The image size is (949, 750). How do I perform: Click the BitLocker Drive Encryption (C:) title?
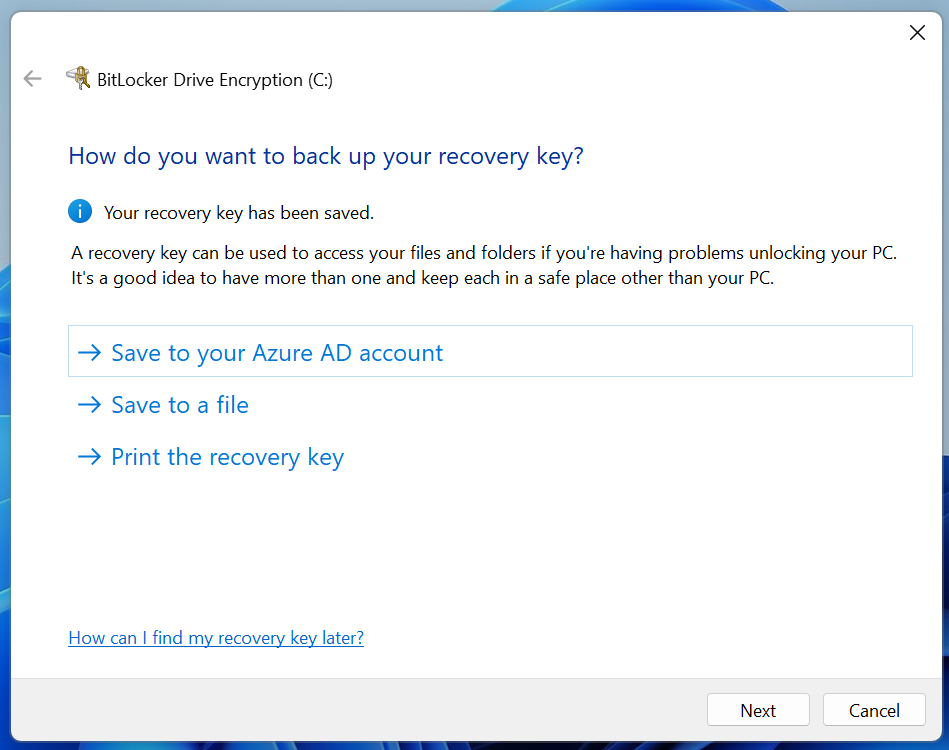tap(215, 80)
